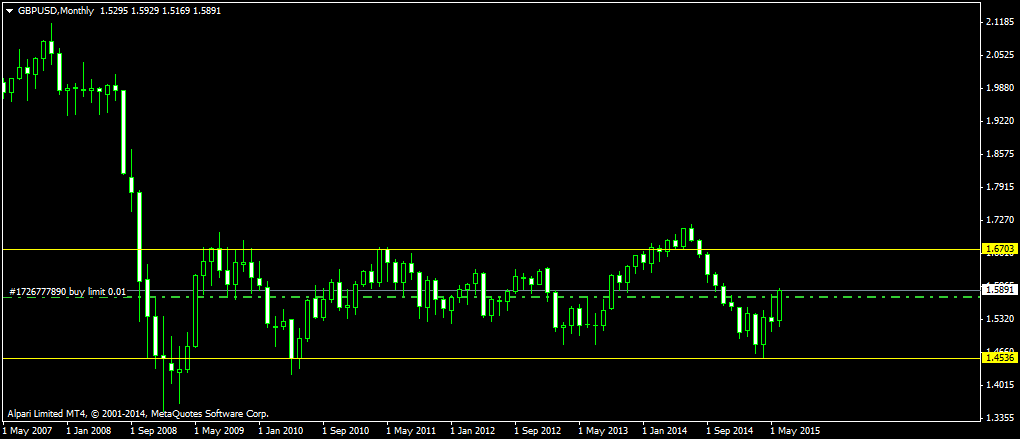Click the 1 Jan 2010 date label
1020x439 pixels.
283,431
